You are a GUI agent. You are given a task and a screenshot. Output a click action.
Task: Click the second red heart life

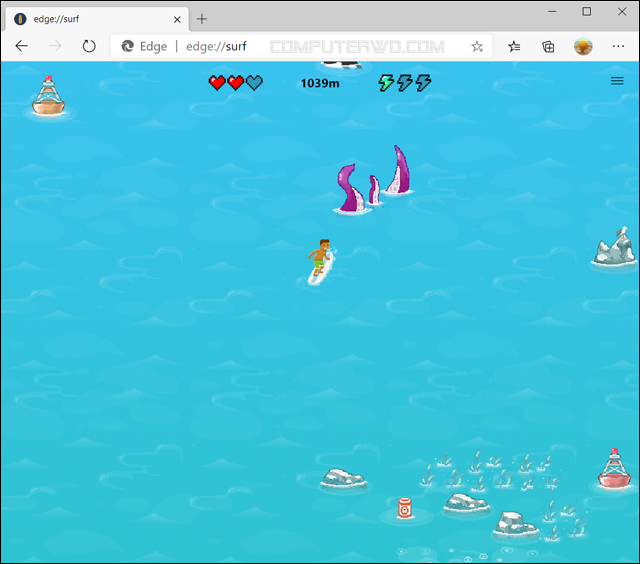point(236,83)
